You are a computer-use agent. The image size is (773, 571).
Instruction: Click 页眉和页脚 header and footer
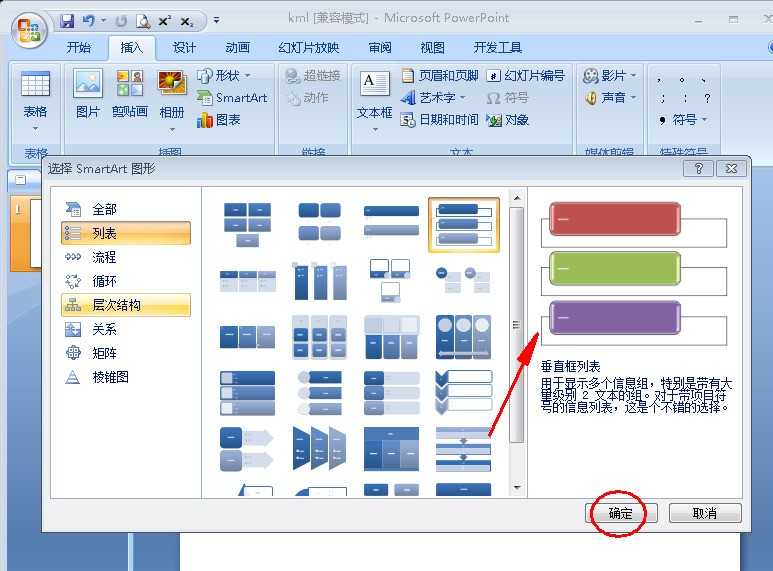pos(440,75)
